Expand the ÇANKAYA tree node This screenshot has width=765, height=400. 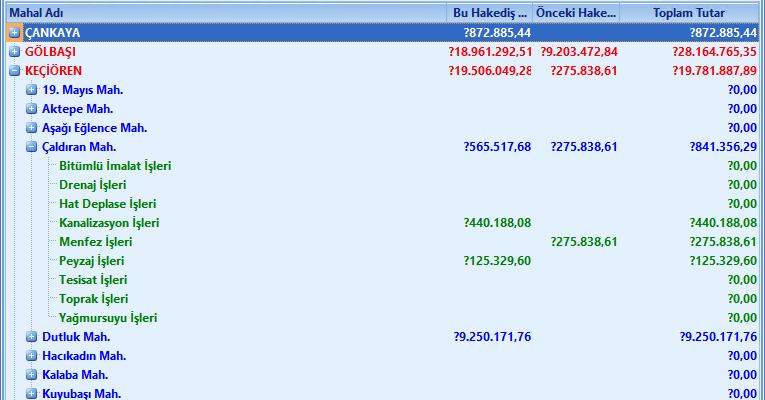pos(14,33)
